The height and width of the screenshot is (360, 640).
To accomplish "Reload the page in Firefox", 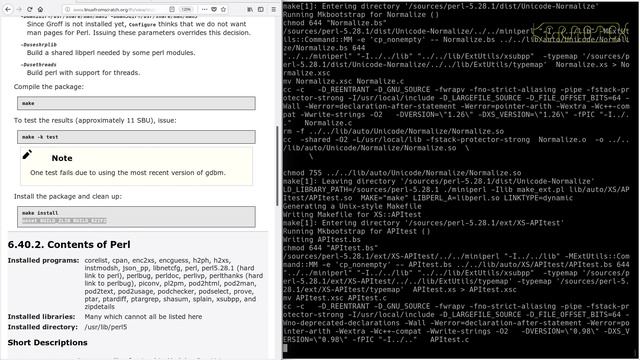I will 30,9.
